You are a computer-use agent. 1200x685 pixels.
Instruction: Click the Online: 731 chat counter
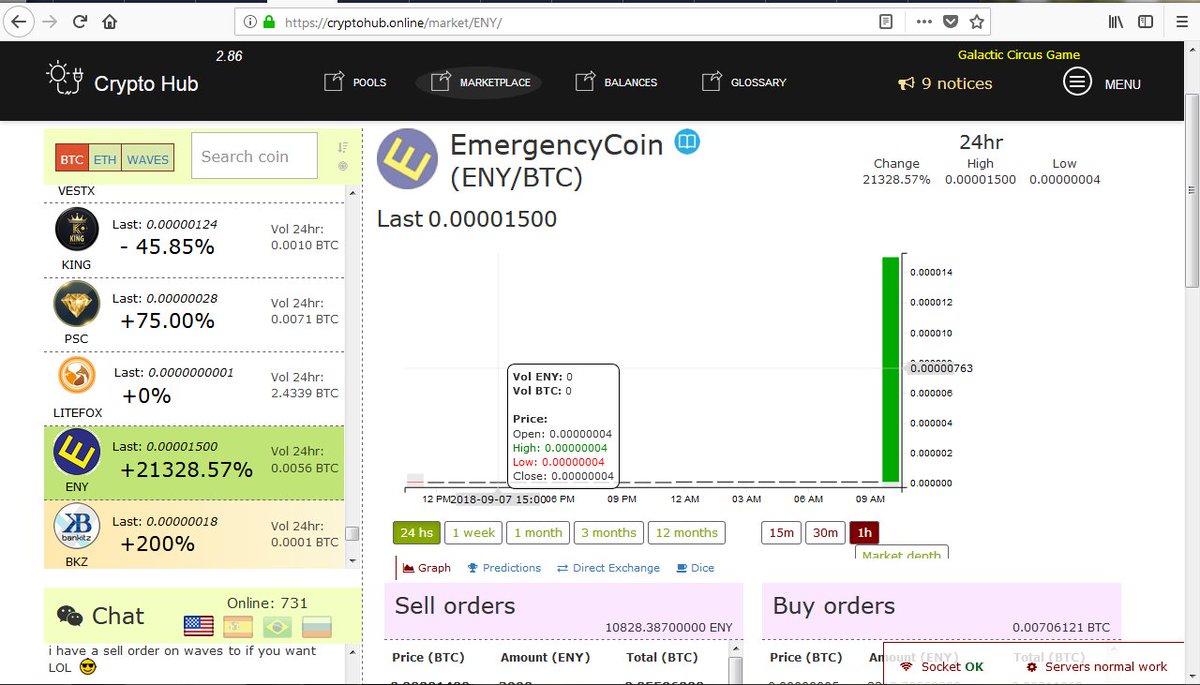pos(267,603)
